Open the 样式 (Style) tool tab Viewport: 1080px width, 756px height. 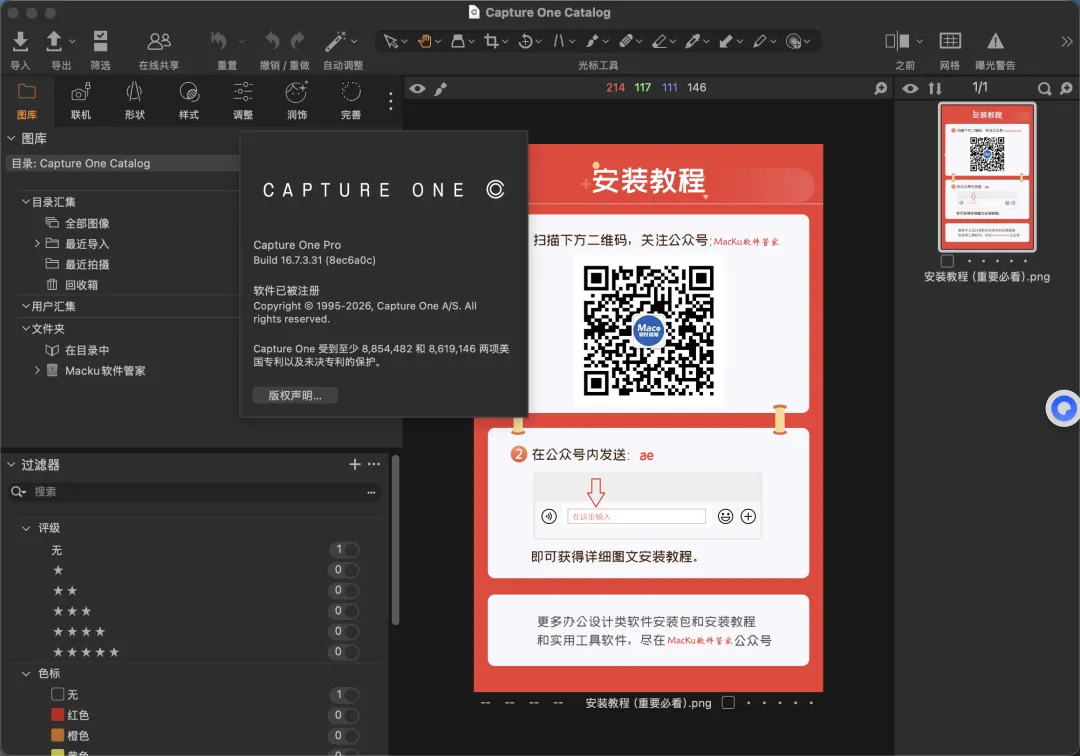(x=188, y=100)
